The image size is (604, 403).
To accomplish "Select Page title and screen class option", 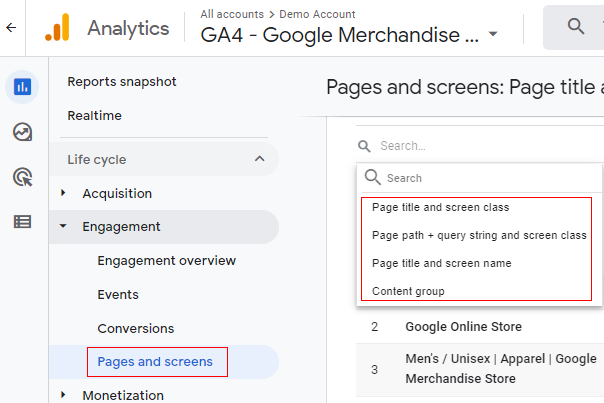I will pos(440,207).
